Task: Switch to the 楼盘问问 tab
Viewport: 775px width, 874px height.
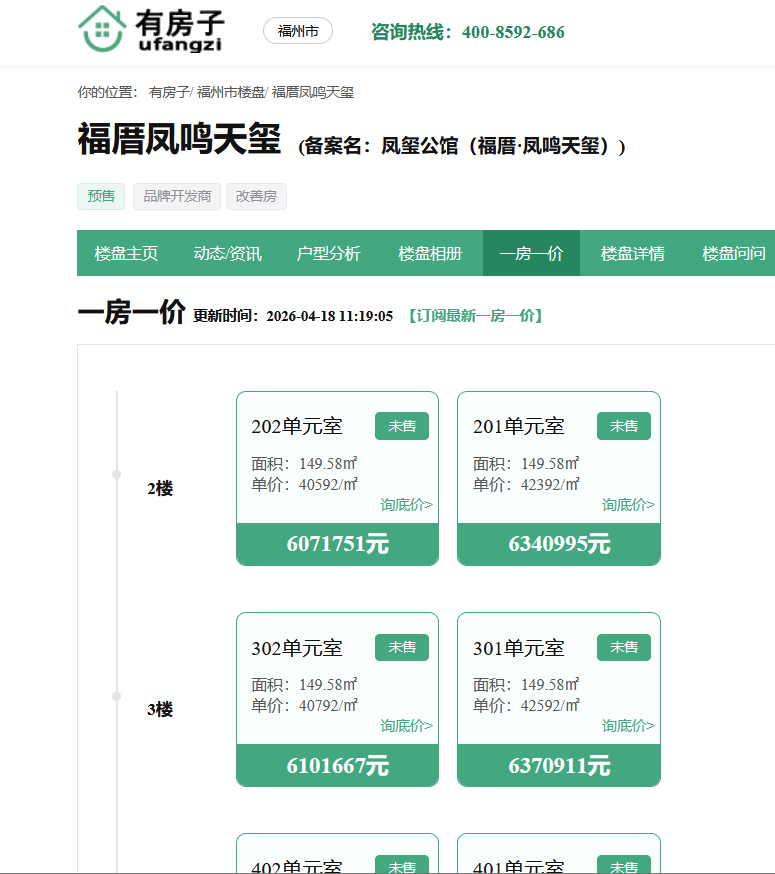Action: [733, 253]
